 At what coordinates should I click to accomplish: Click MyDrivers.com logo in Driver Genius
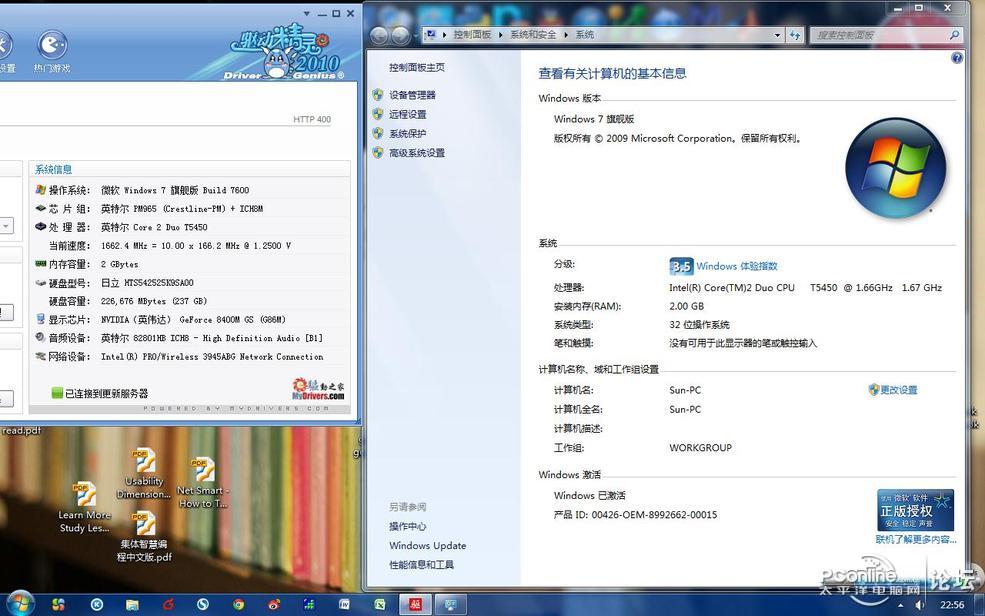318,389
